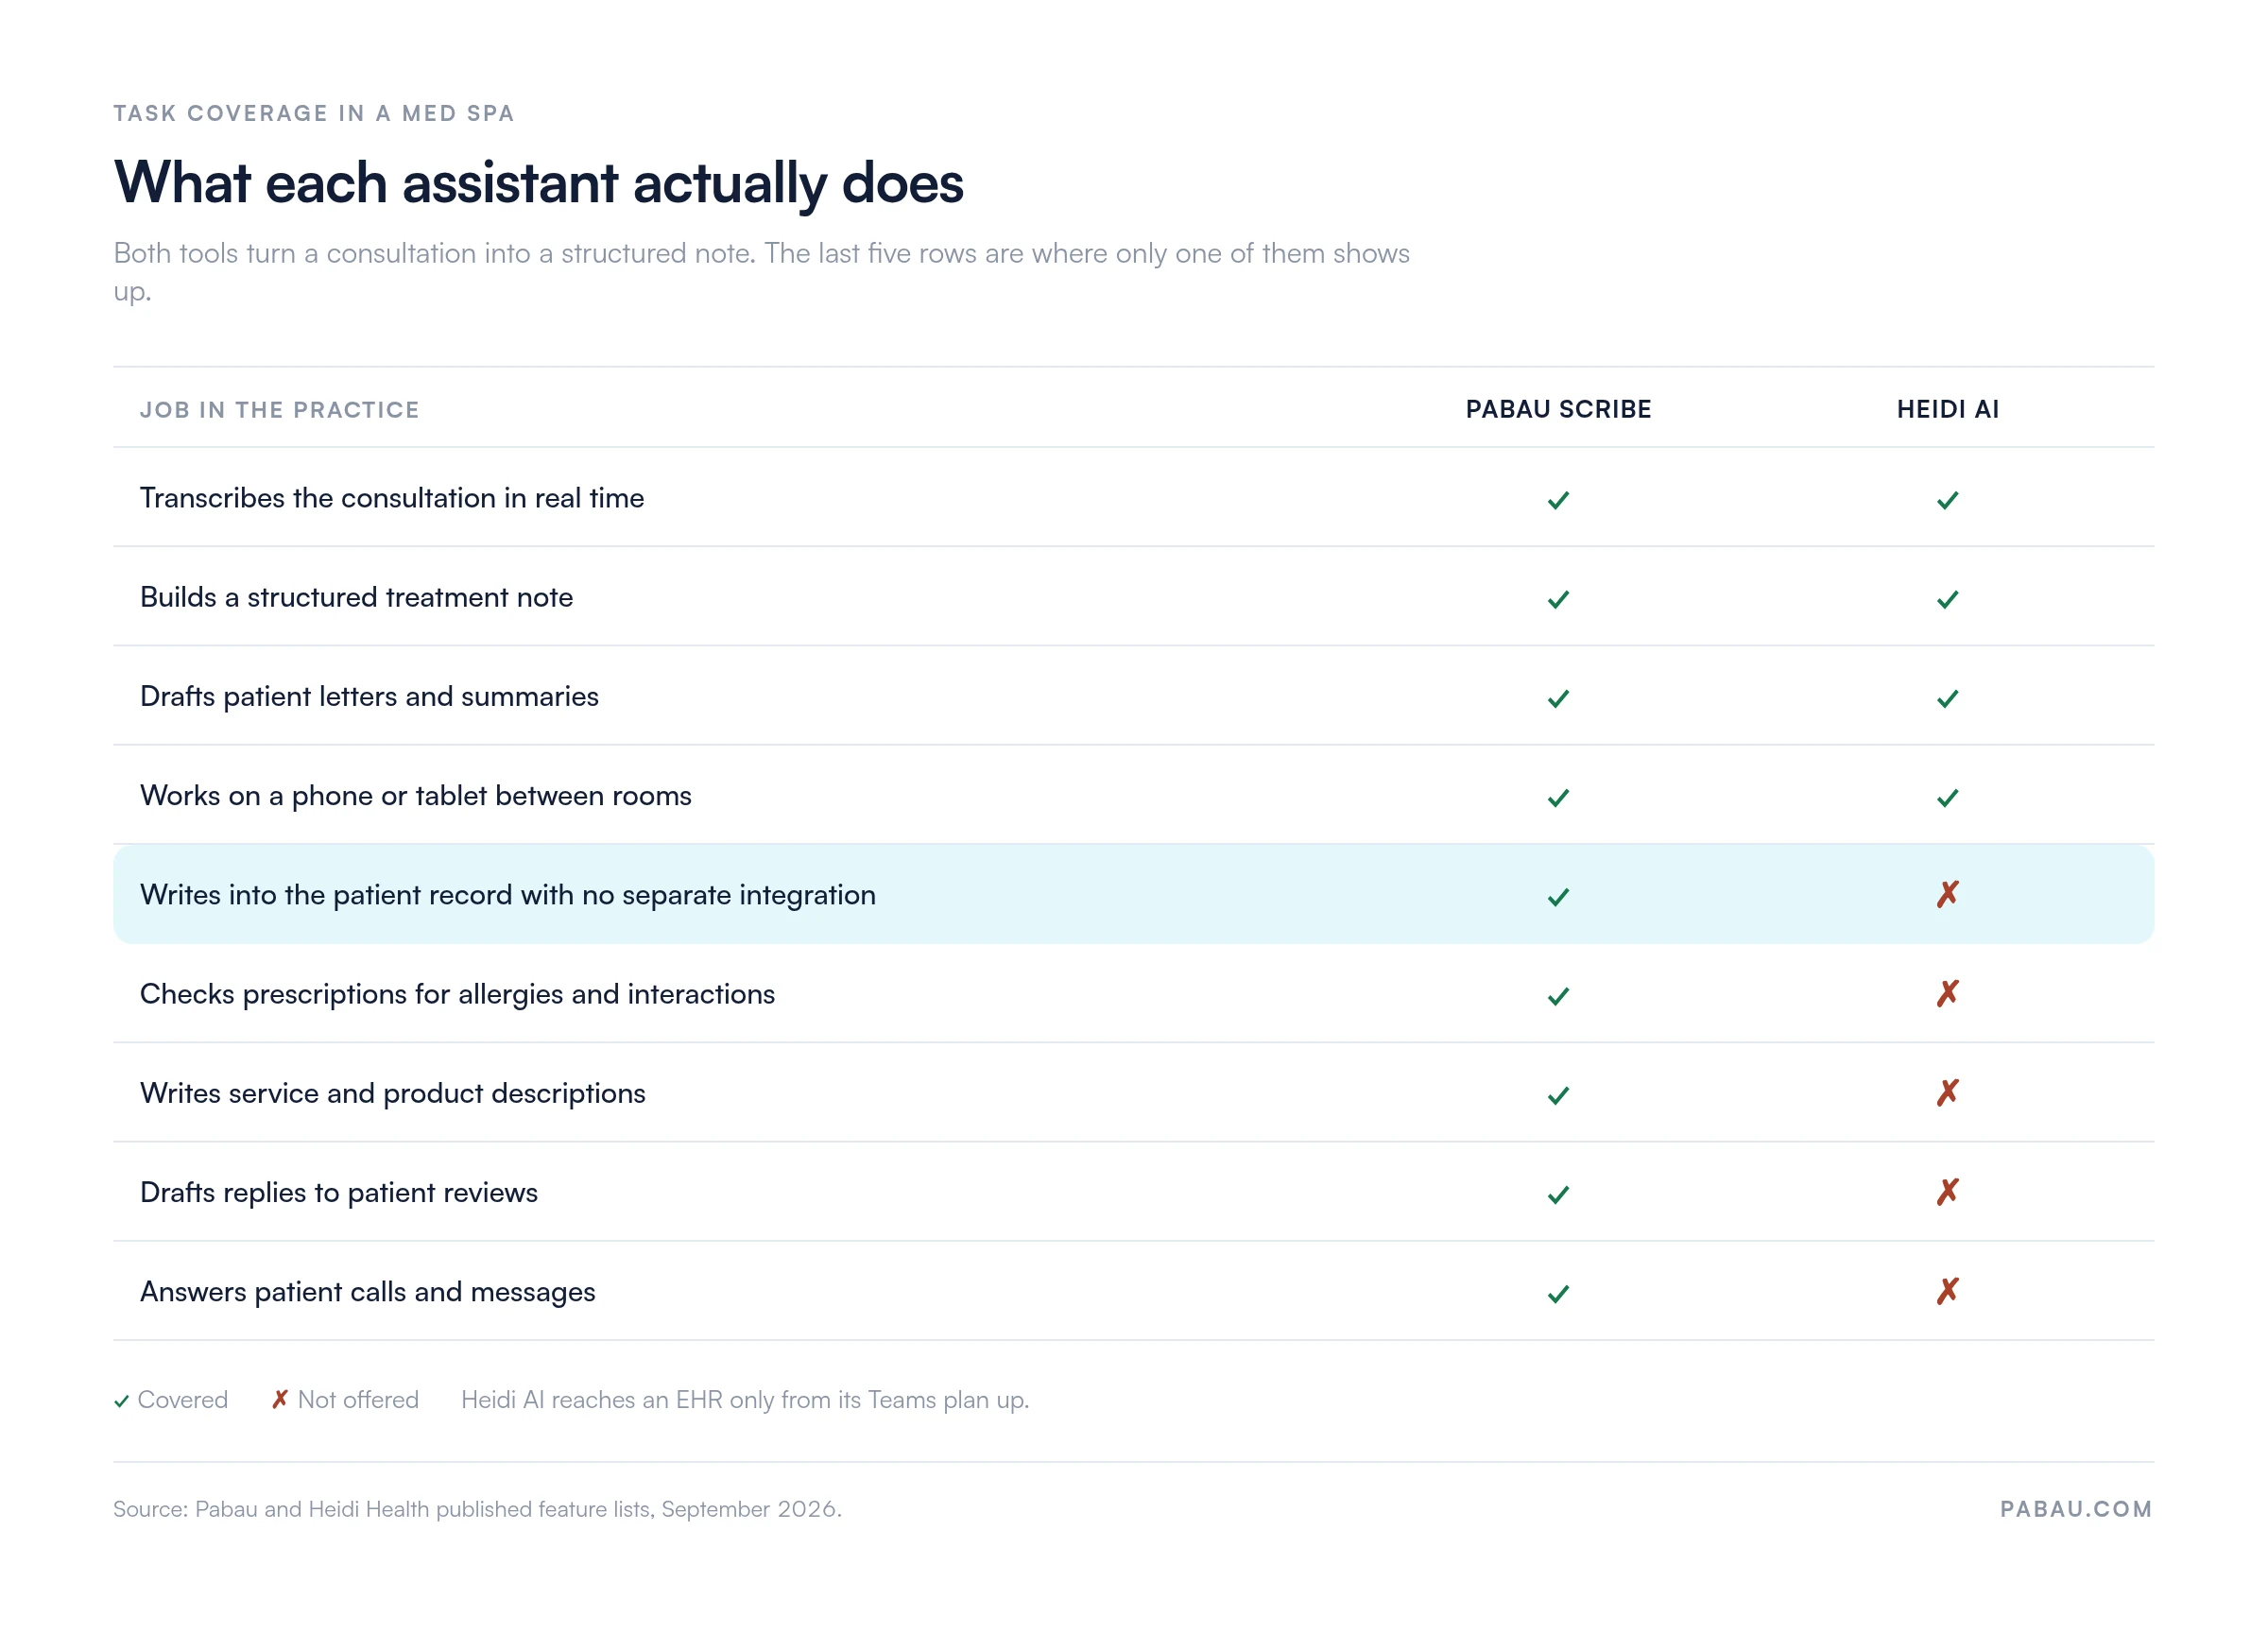Click Pabau Scribe checkmark for service descriptions row
Viewport: 2268px width, 1633px height.
pos(1558,1095)
